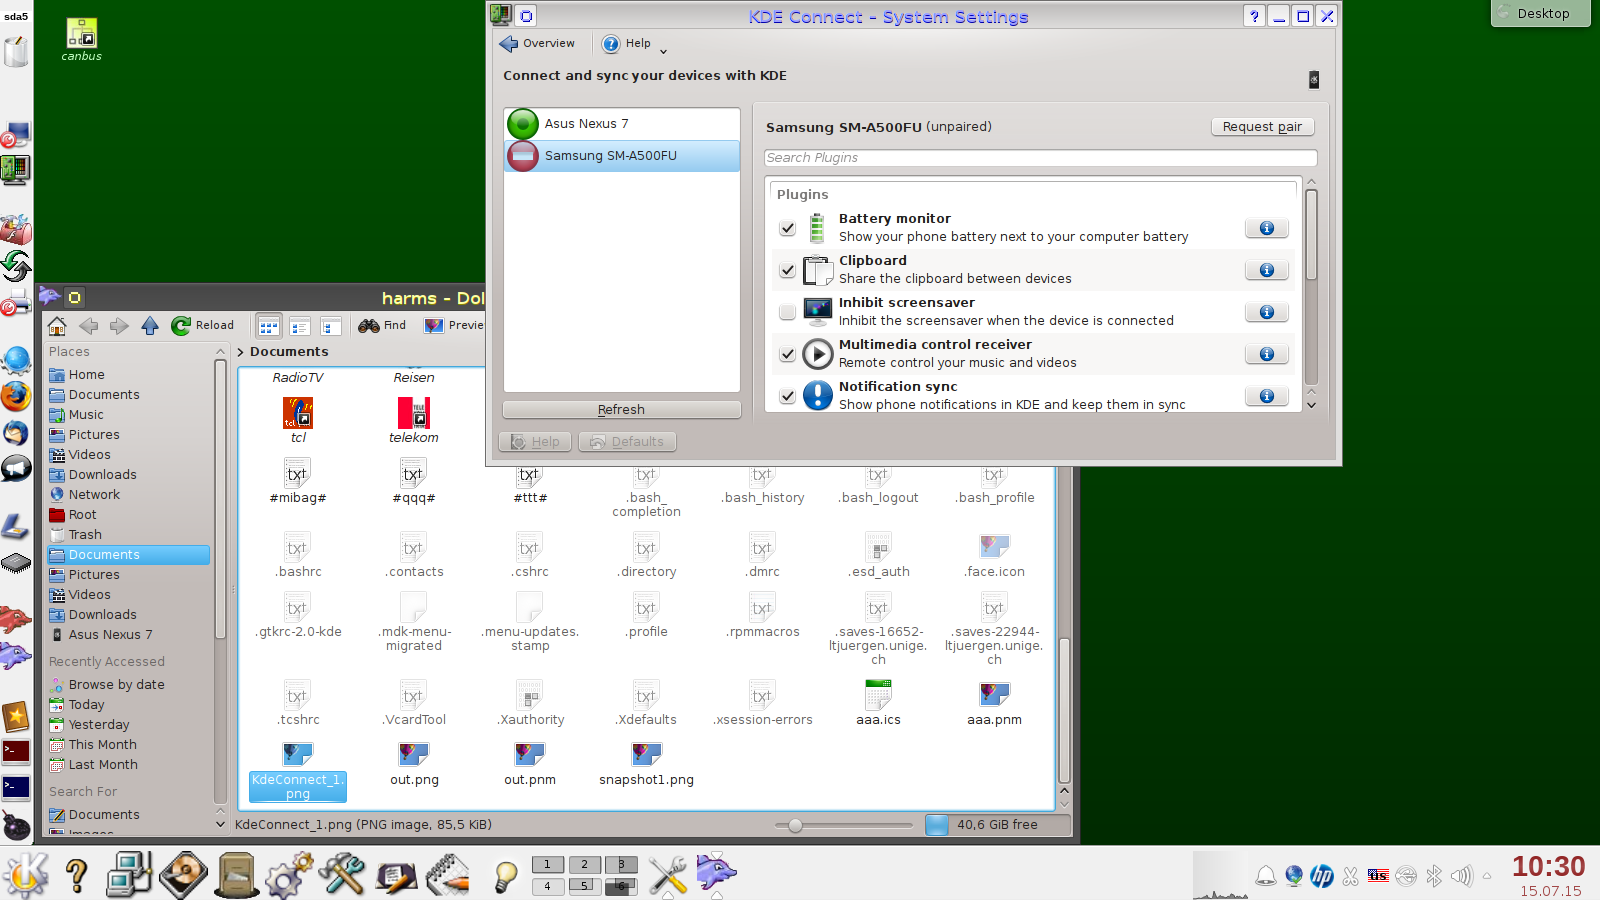Switch to virtual desktop 2 in pager
The image size is (1600, 900).
(x=584, y=864)
